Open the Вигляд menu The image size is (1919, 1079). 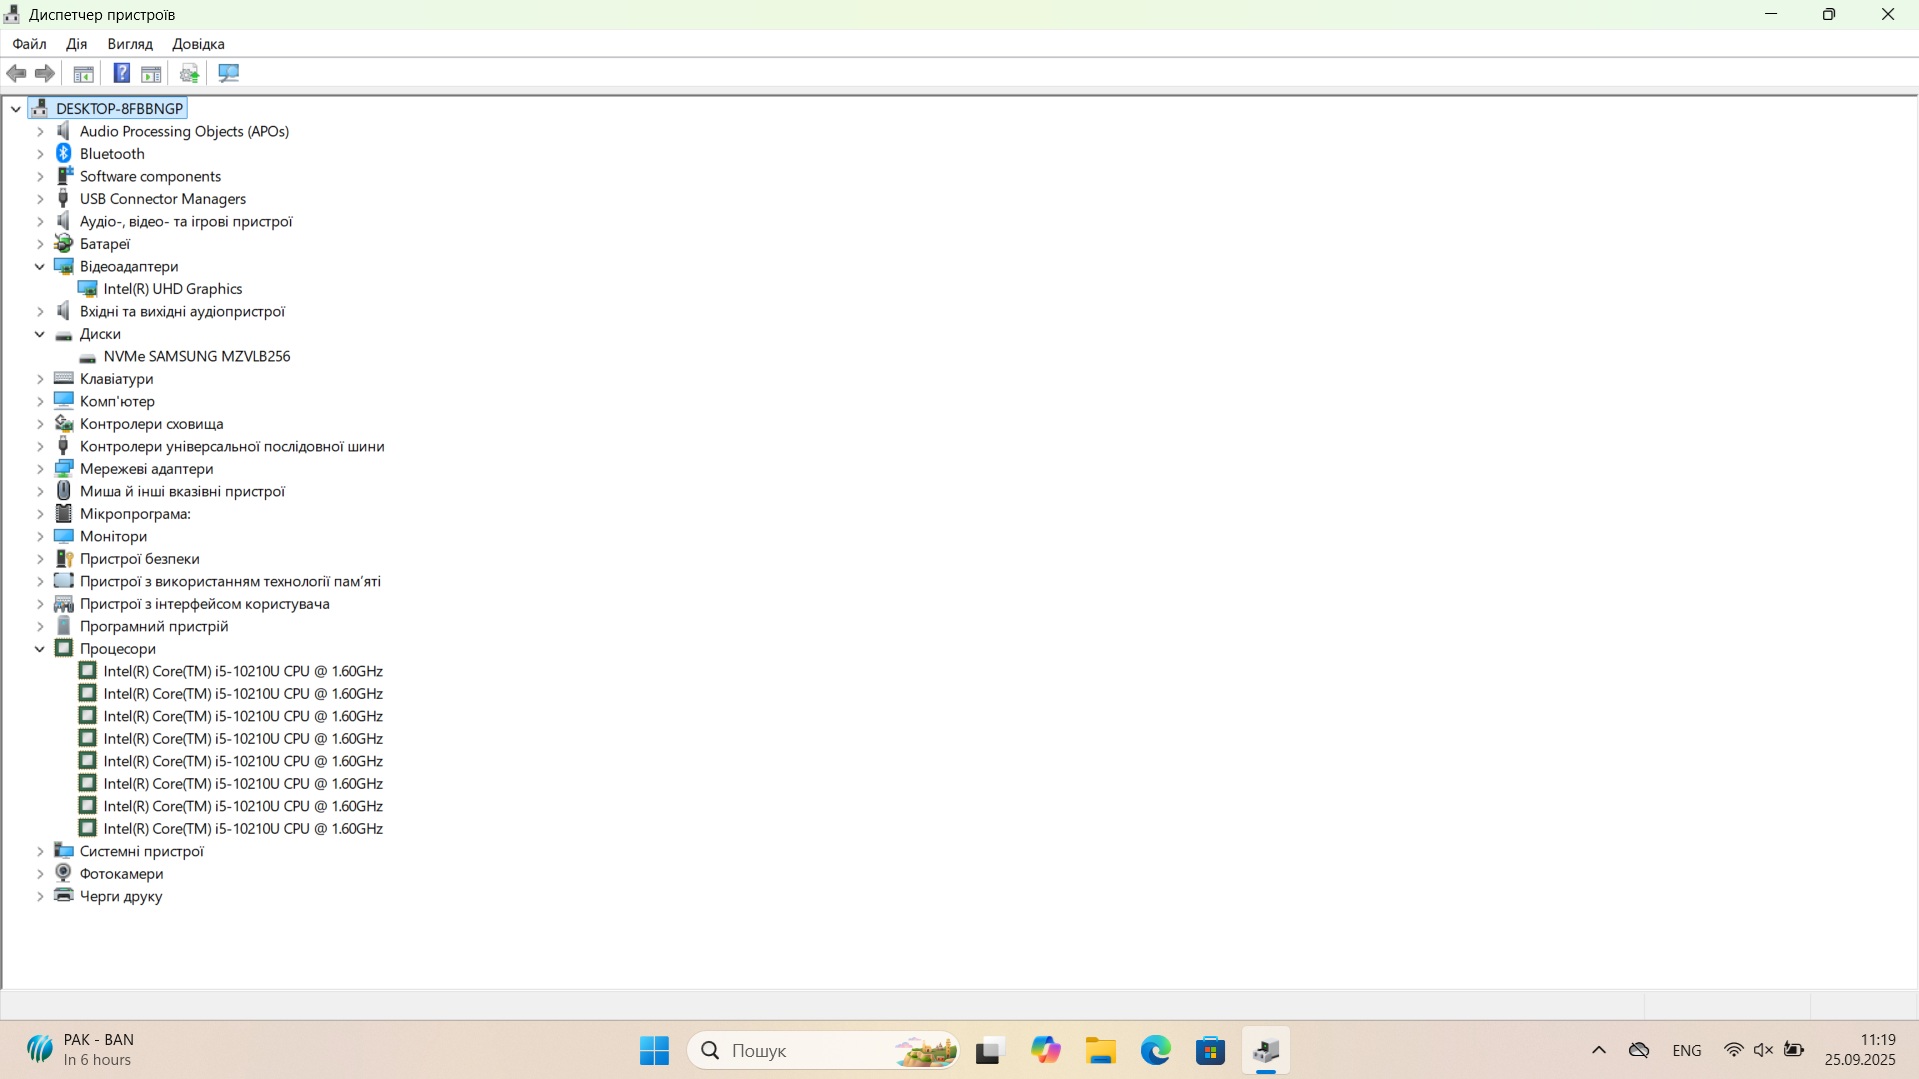pyautogui.click(x=130, y=44)
